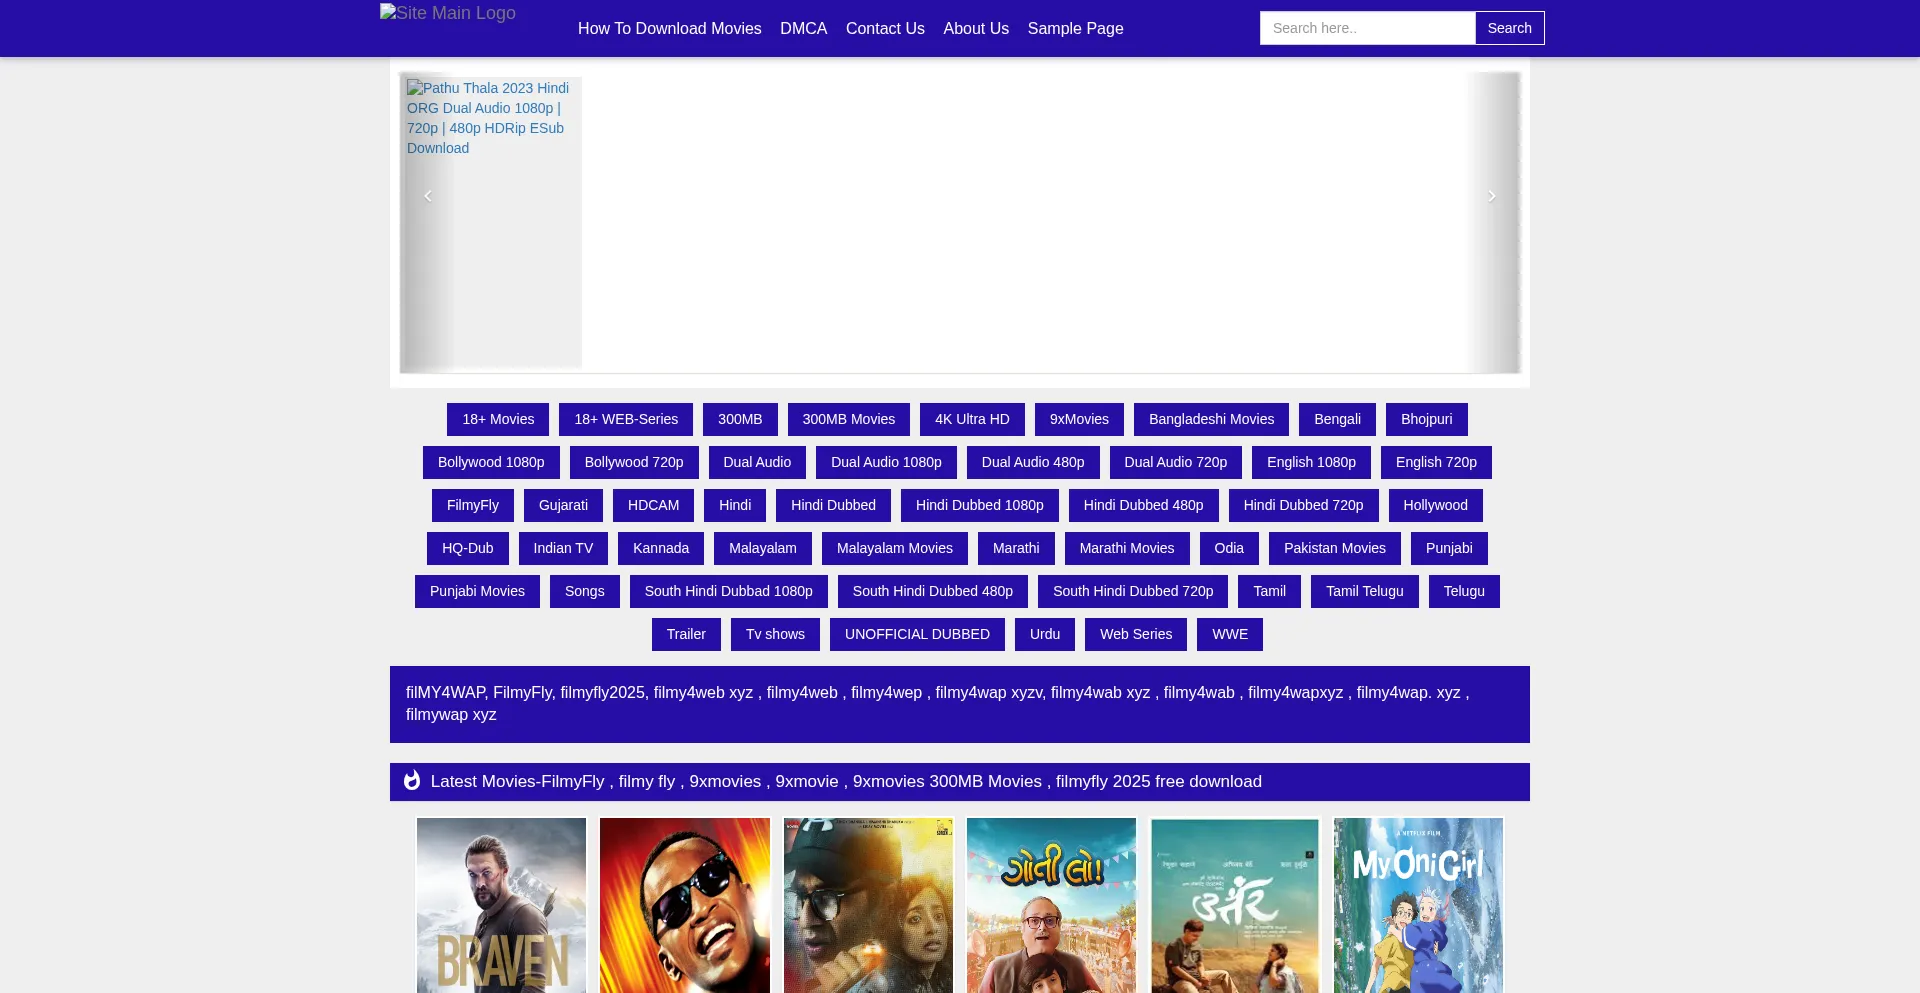Open Indian TV category
Image resolution: width=1920 pixels, height=993 pixels.
pos(563,549)
